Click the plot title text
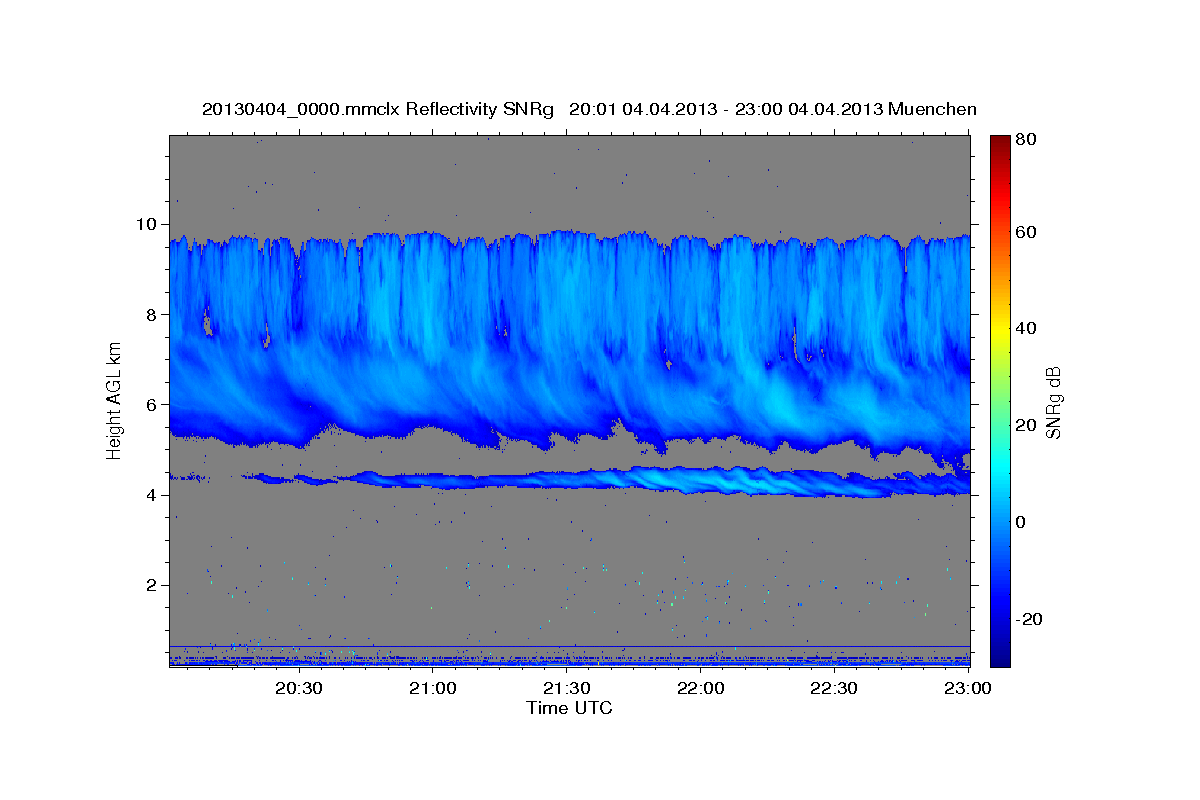Screen dimensions: 1200x800 [589, 109]
